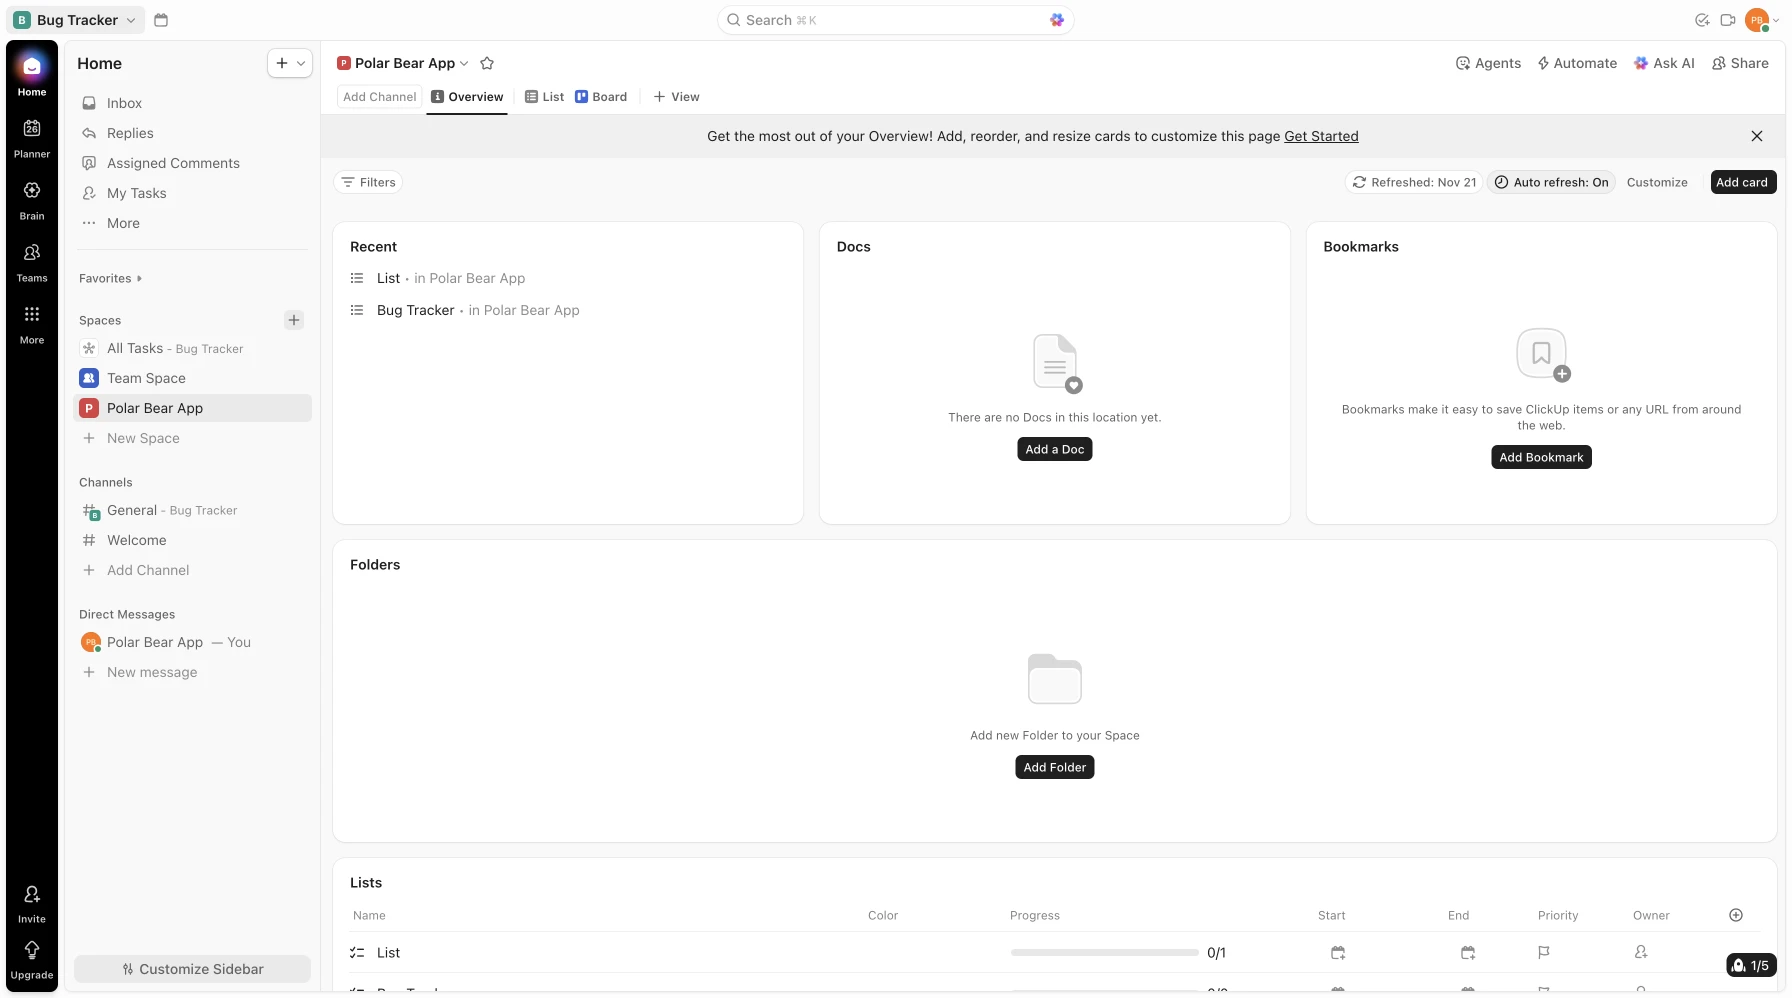Favorite Polar Bear App with the star
1792x998 pixels.
point(487,63)
